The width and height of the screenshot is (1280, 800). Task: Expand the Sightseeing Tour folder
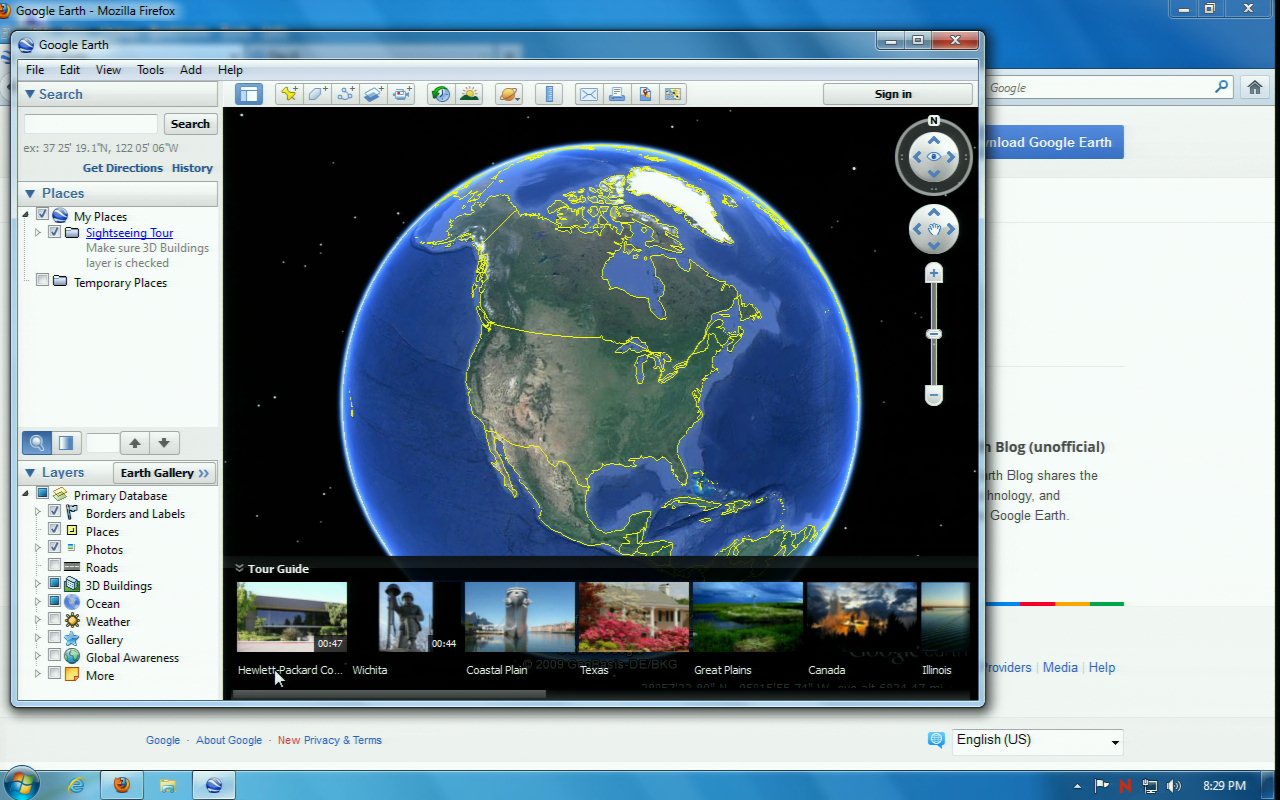(x=38, y=233)
